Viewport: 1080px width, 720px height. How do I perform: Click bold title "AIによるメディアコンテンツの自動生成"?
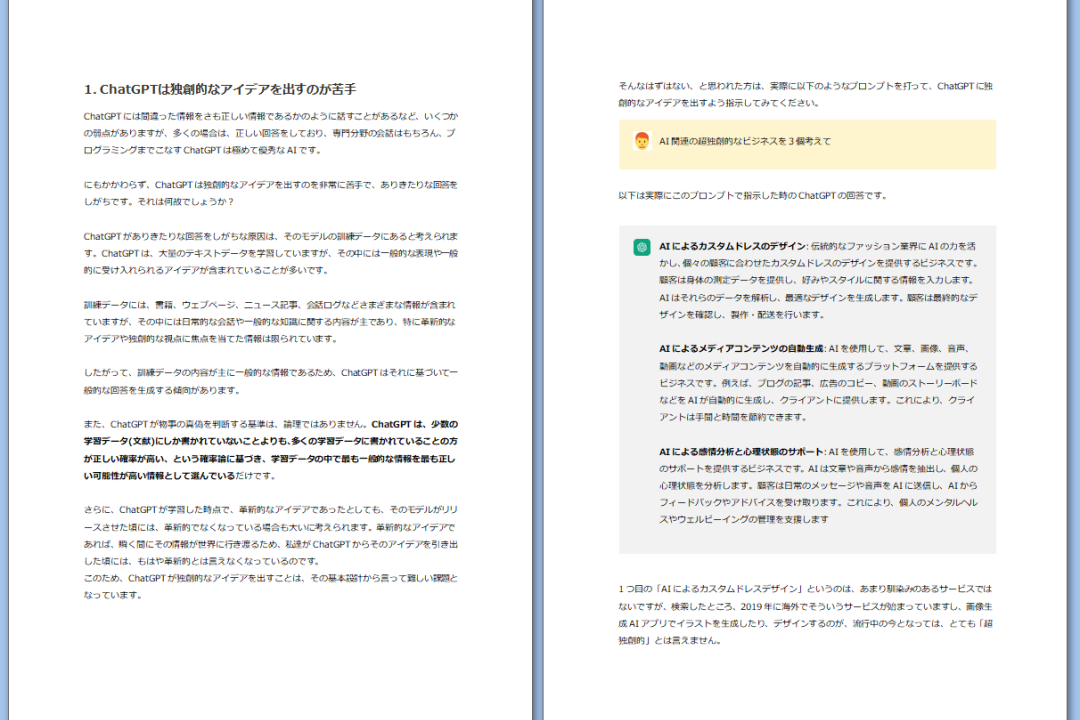(x=741, y=349)
